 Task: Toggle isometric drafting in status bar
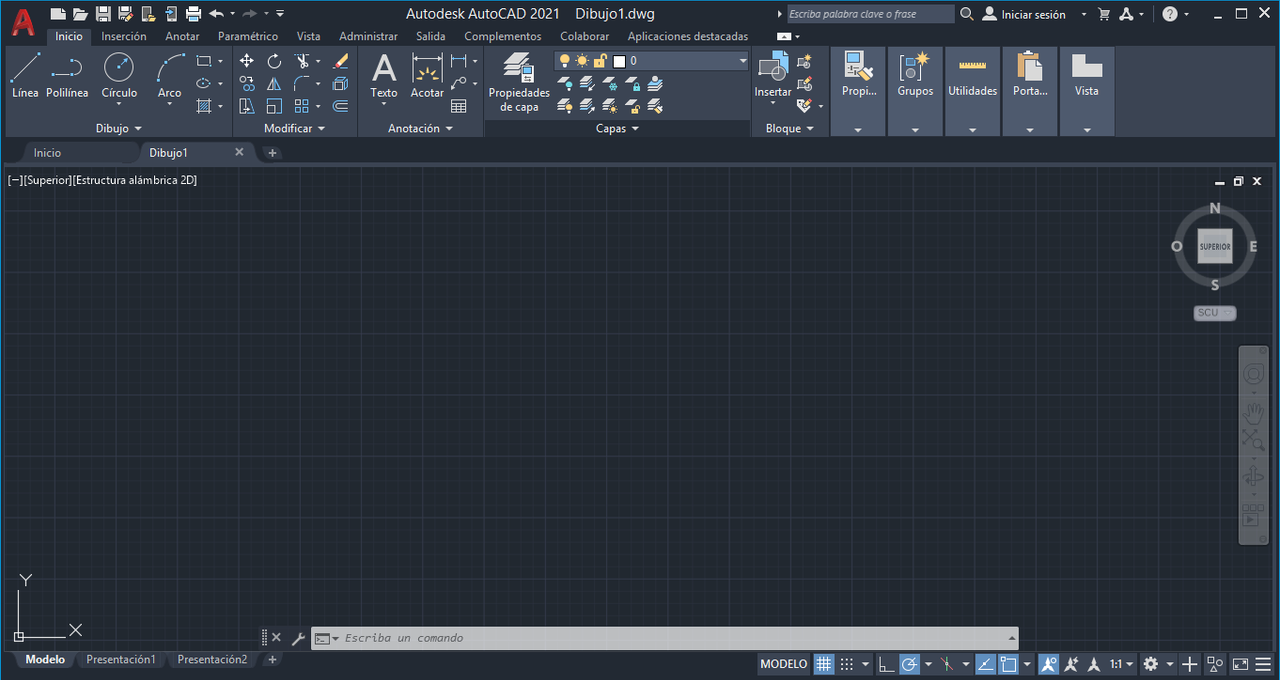(x=947, y=664)
